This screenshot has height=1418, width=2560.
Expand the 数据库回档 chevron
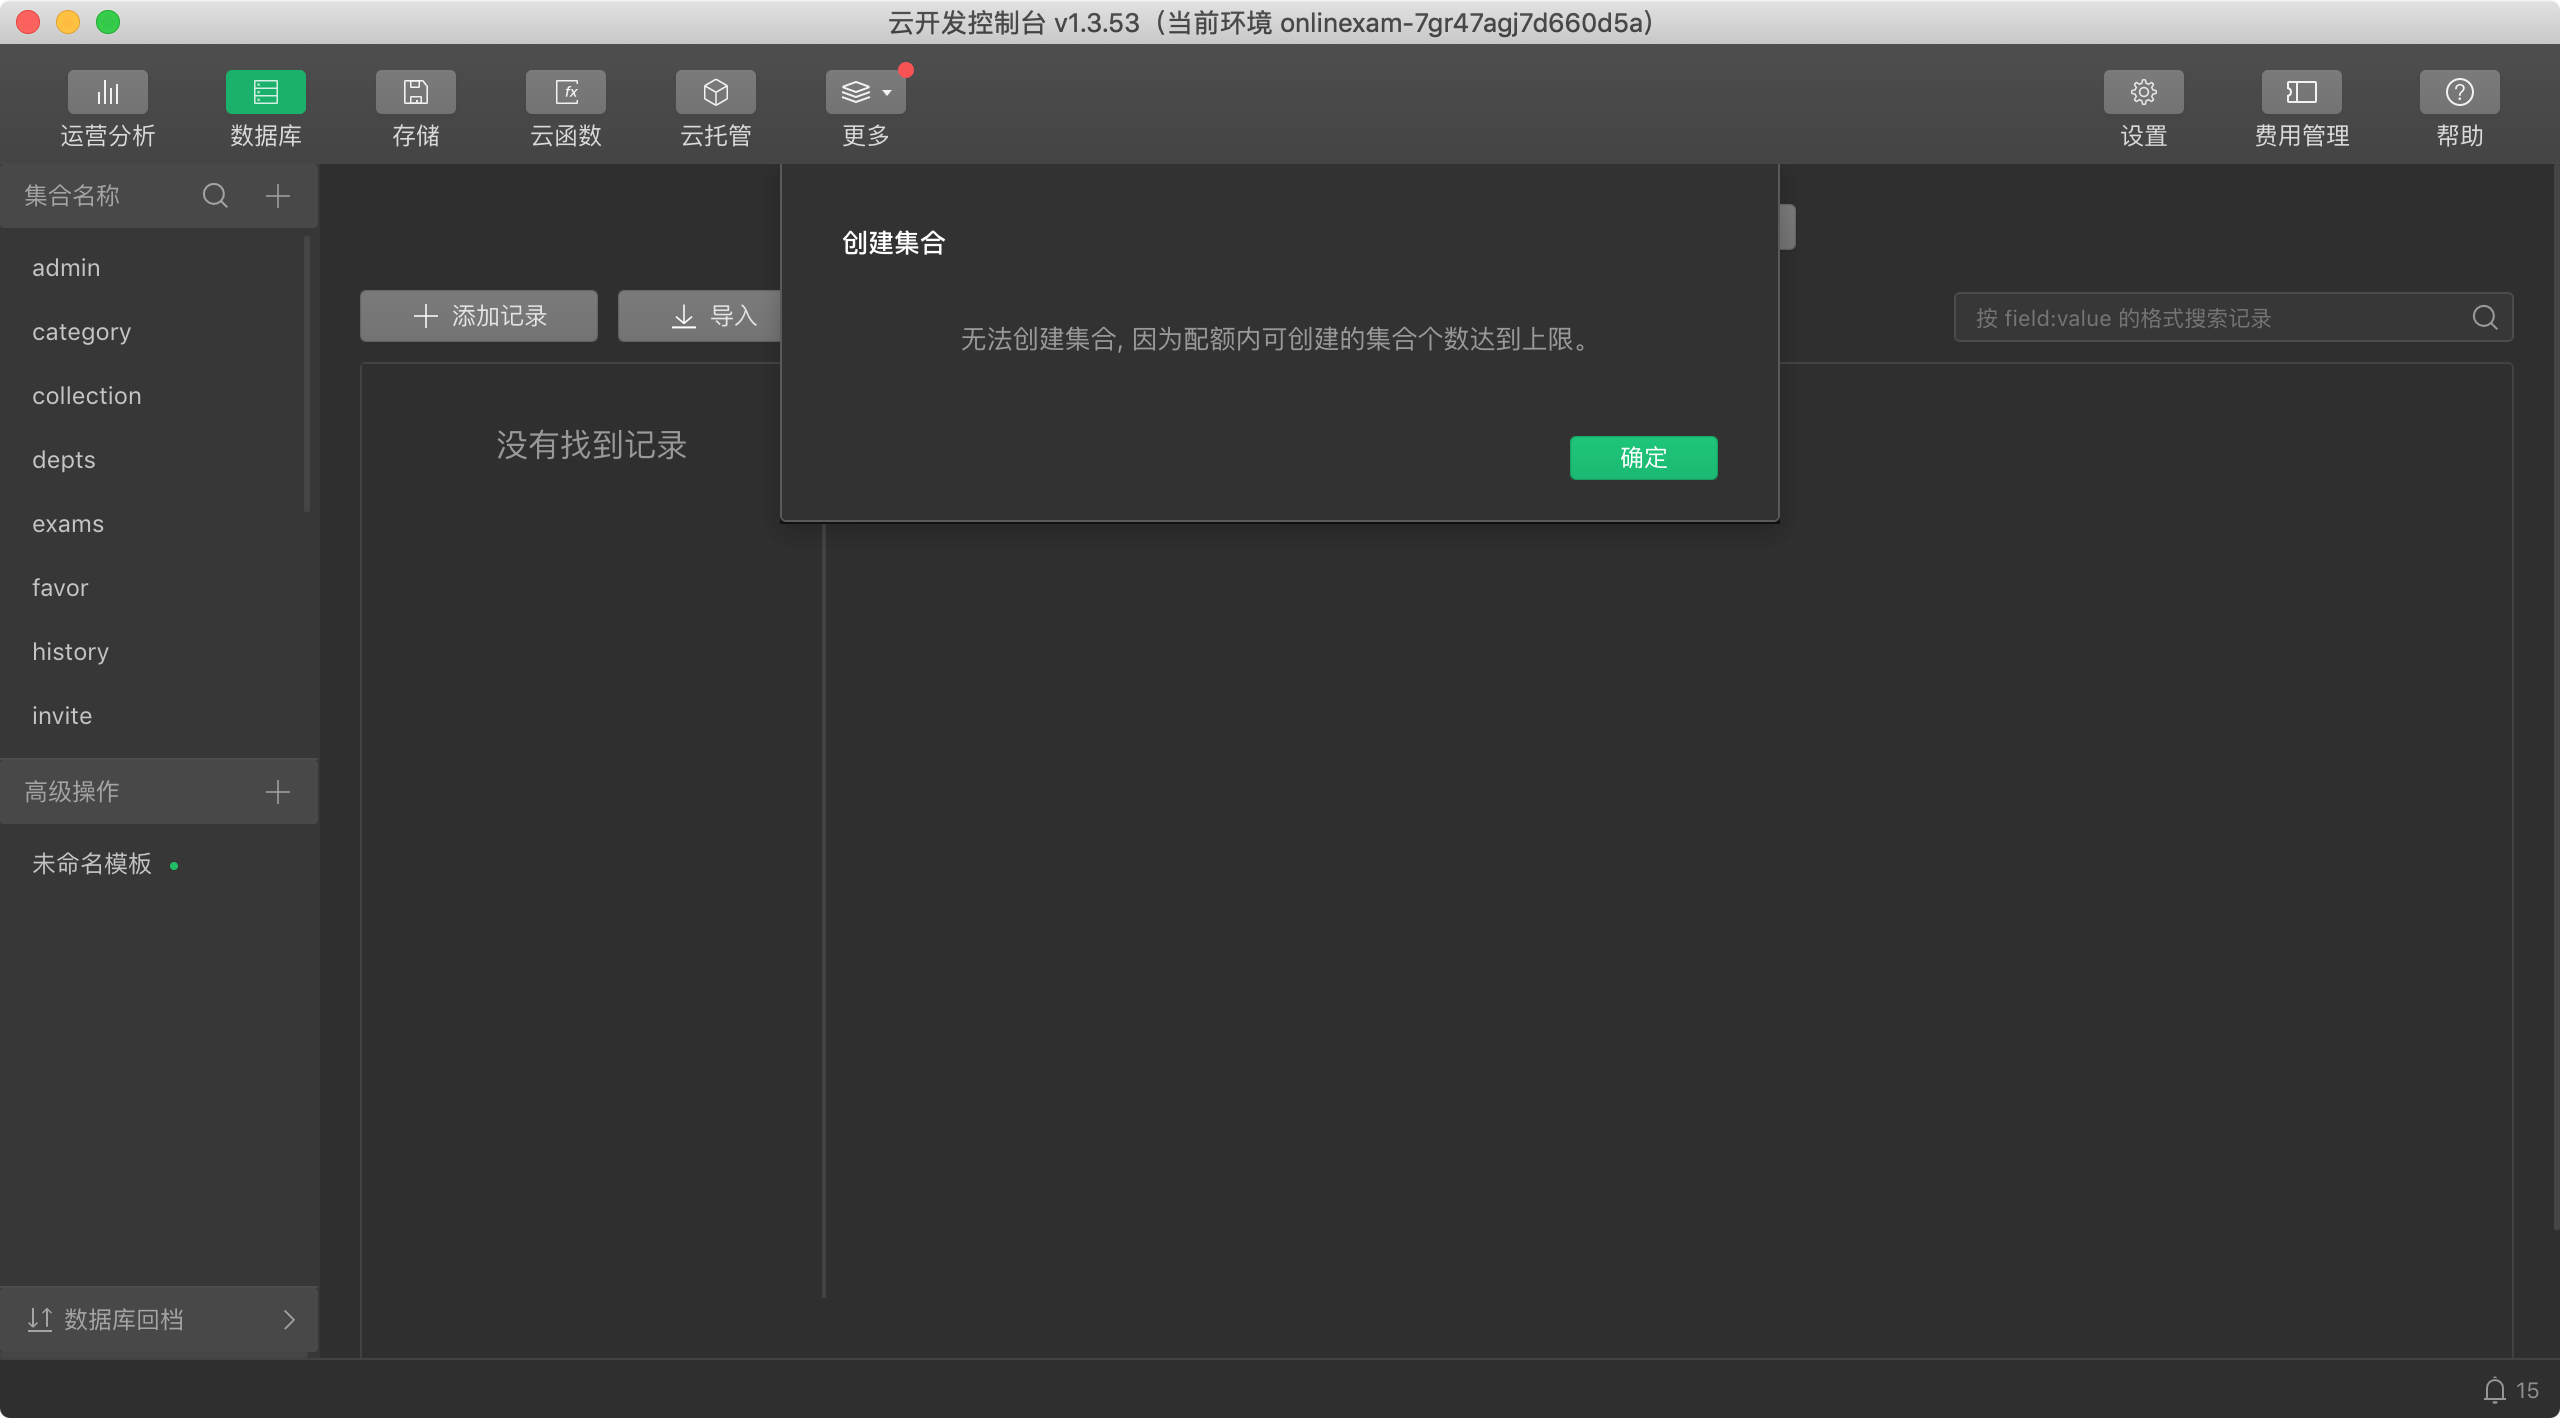289,1320
